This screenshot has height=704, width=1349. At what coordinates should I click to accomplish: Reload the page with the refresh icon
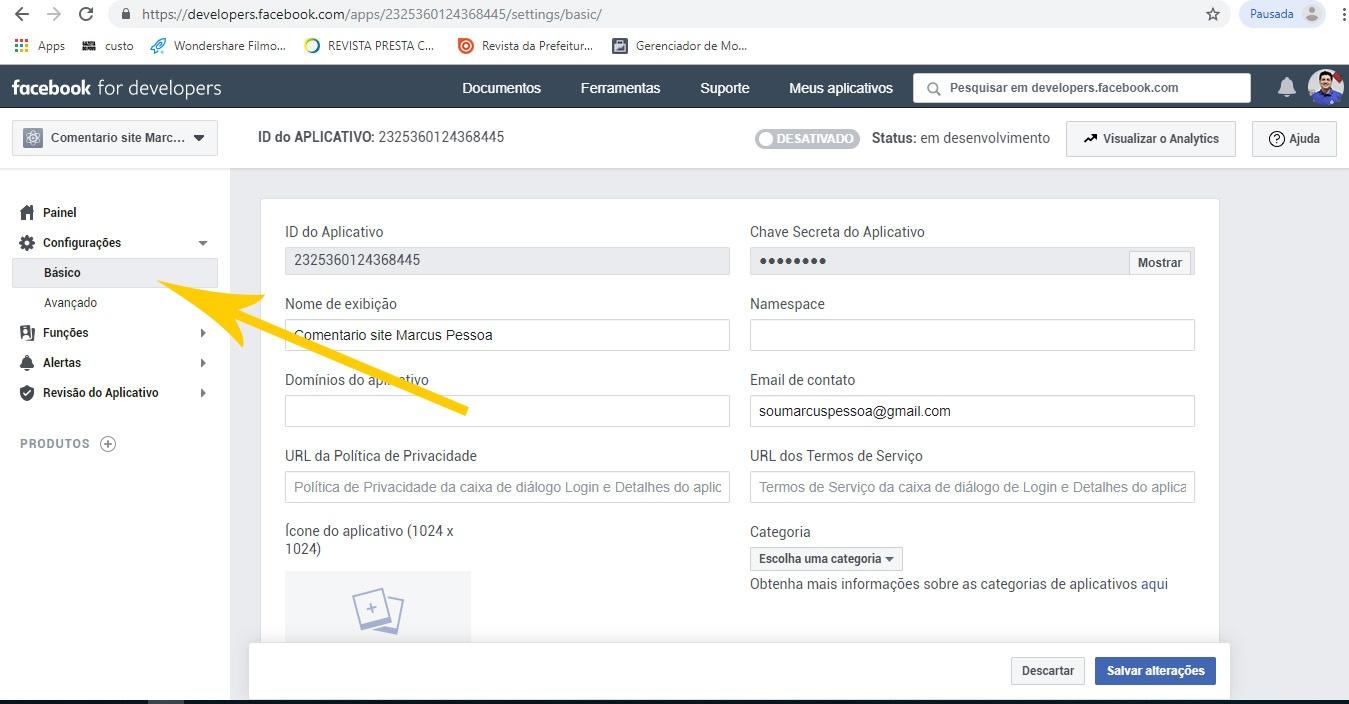click(x=86, y=14)
